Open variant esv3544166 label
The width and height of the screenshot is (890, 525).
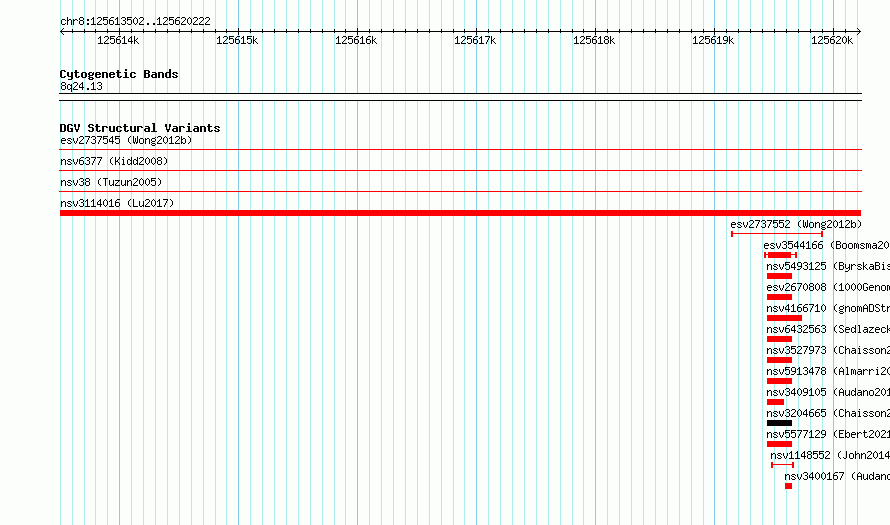click(x=826, y=245)
